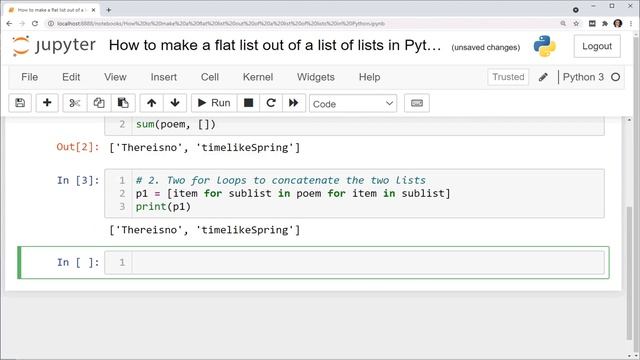Select the flat list notebook browser tab
Image resolution: width=640 pixels, height=360 pixels.
coord(51,10)
